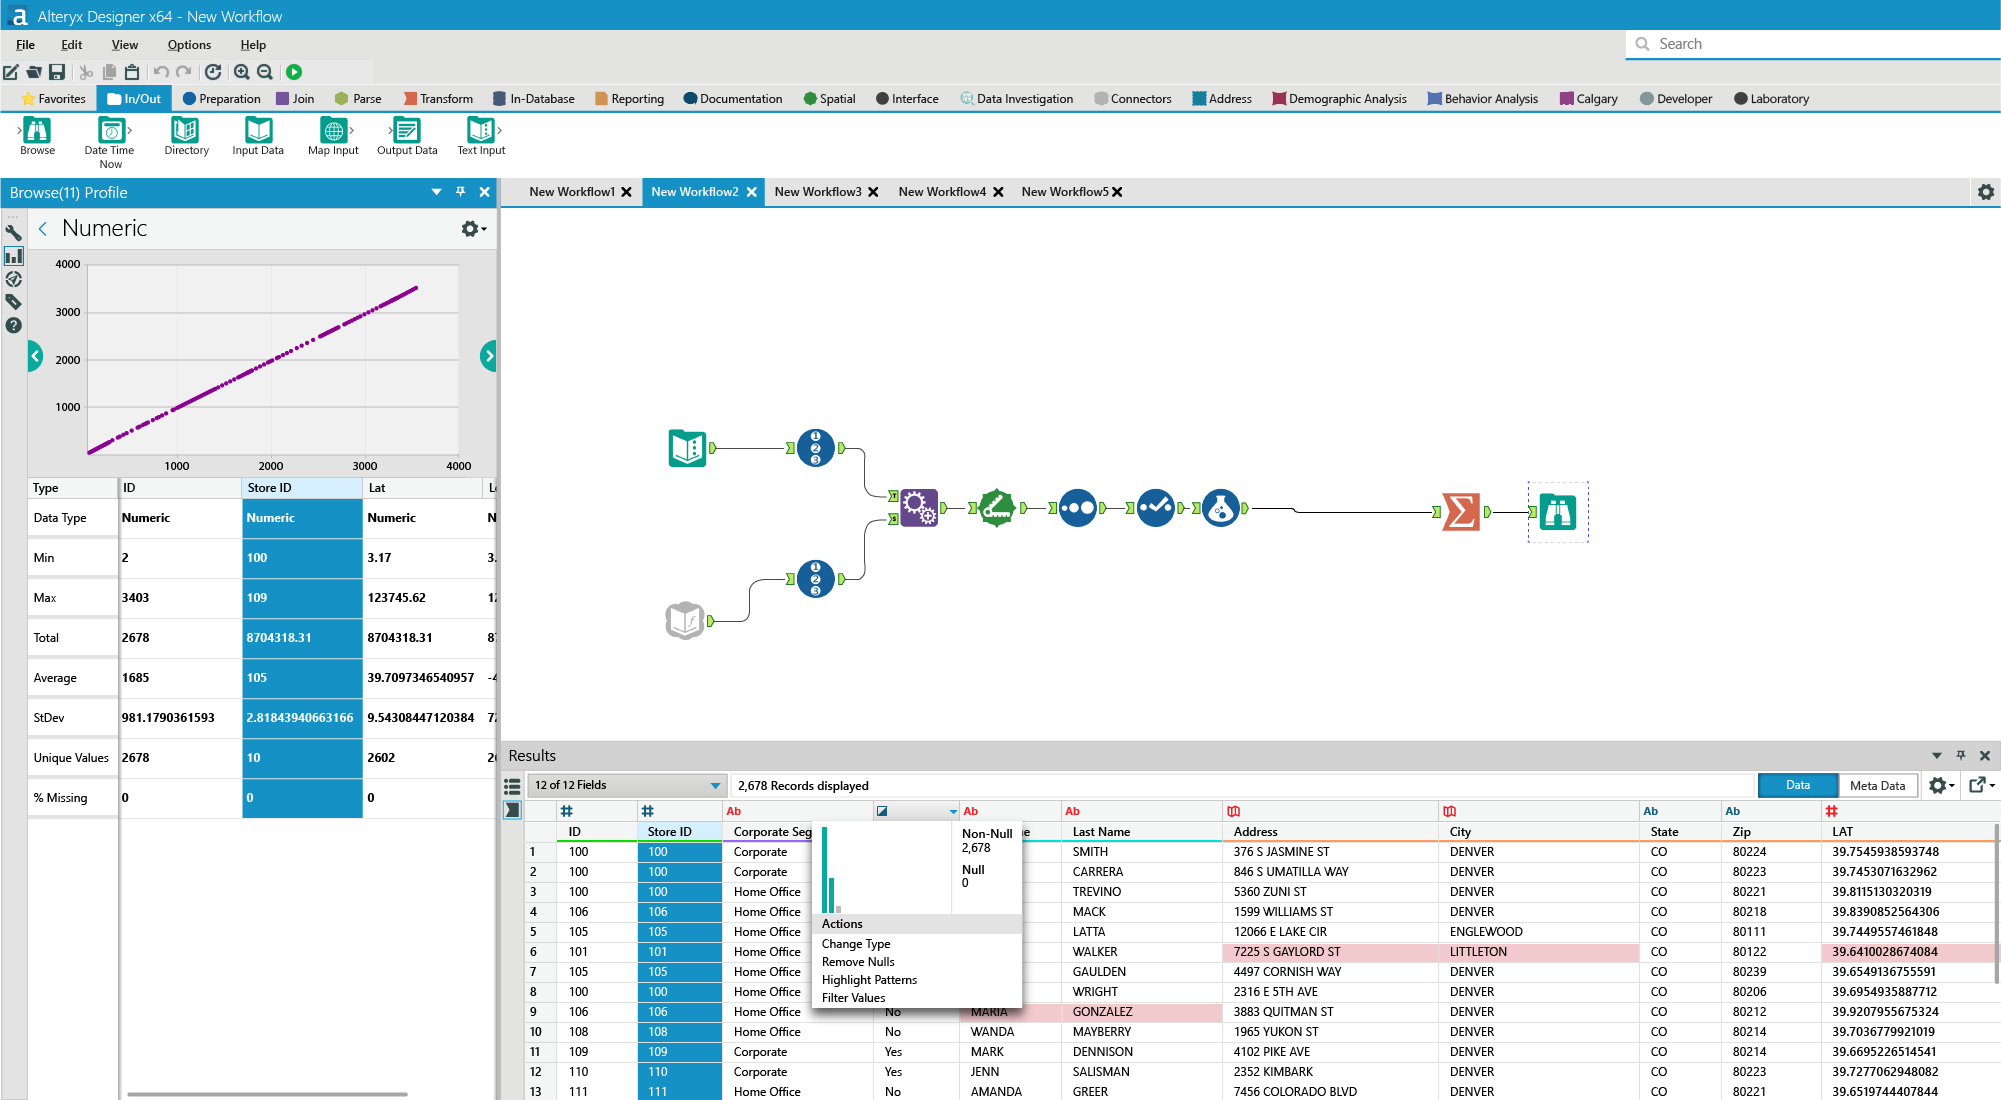
Task: Open the Options menu
Action: (x=189, y=45)
